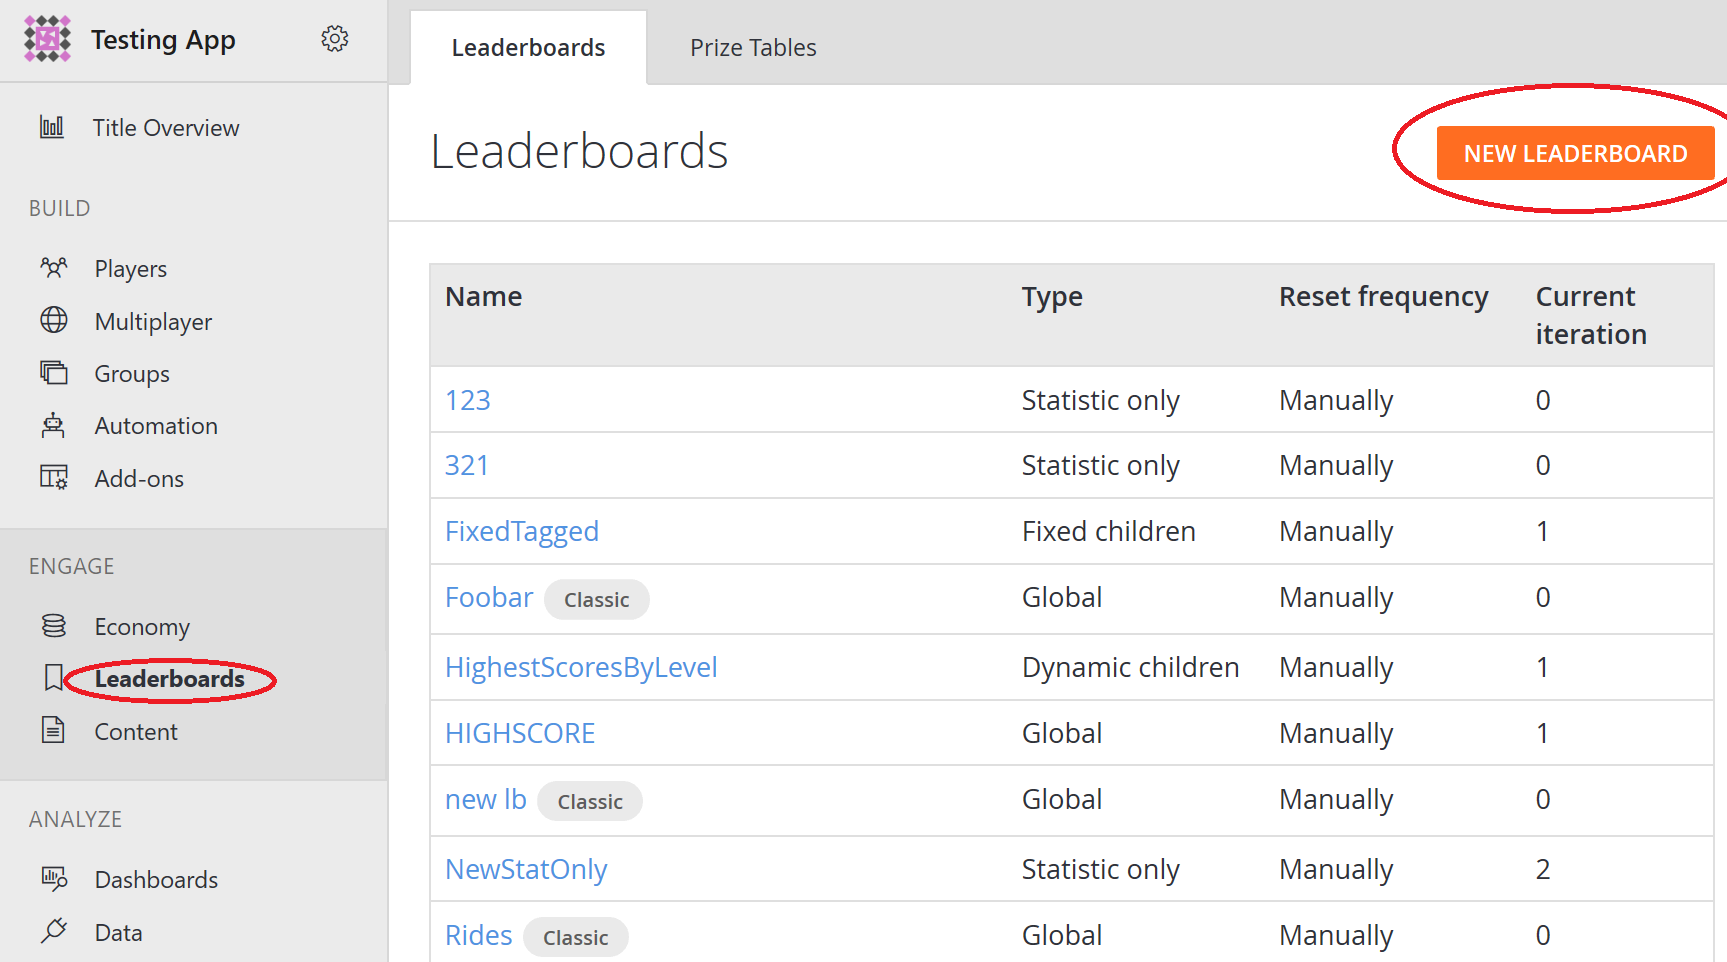The width and height of the screenshot is (1727, 962).
Task: Click the NEW LEADERBOARD button
Action: pyautogui.click(x=1575, y=153)
